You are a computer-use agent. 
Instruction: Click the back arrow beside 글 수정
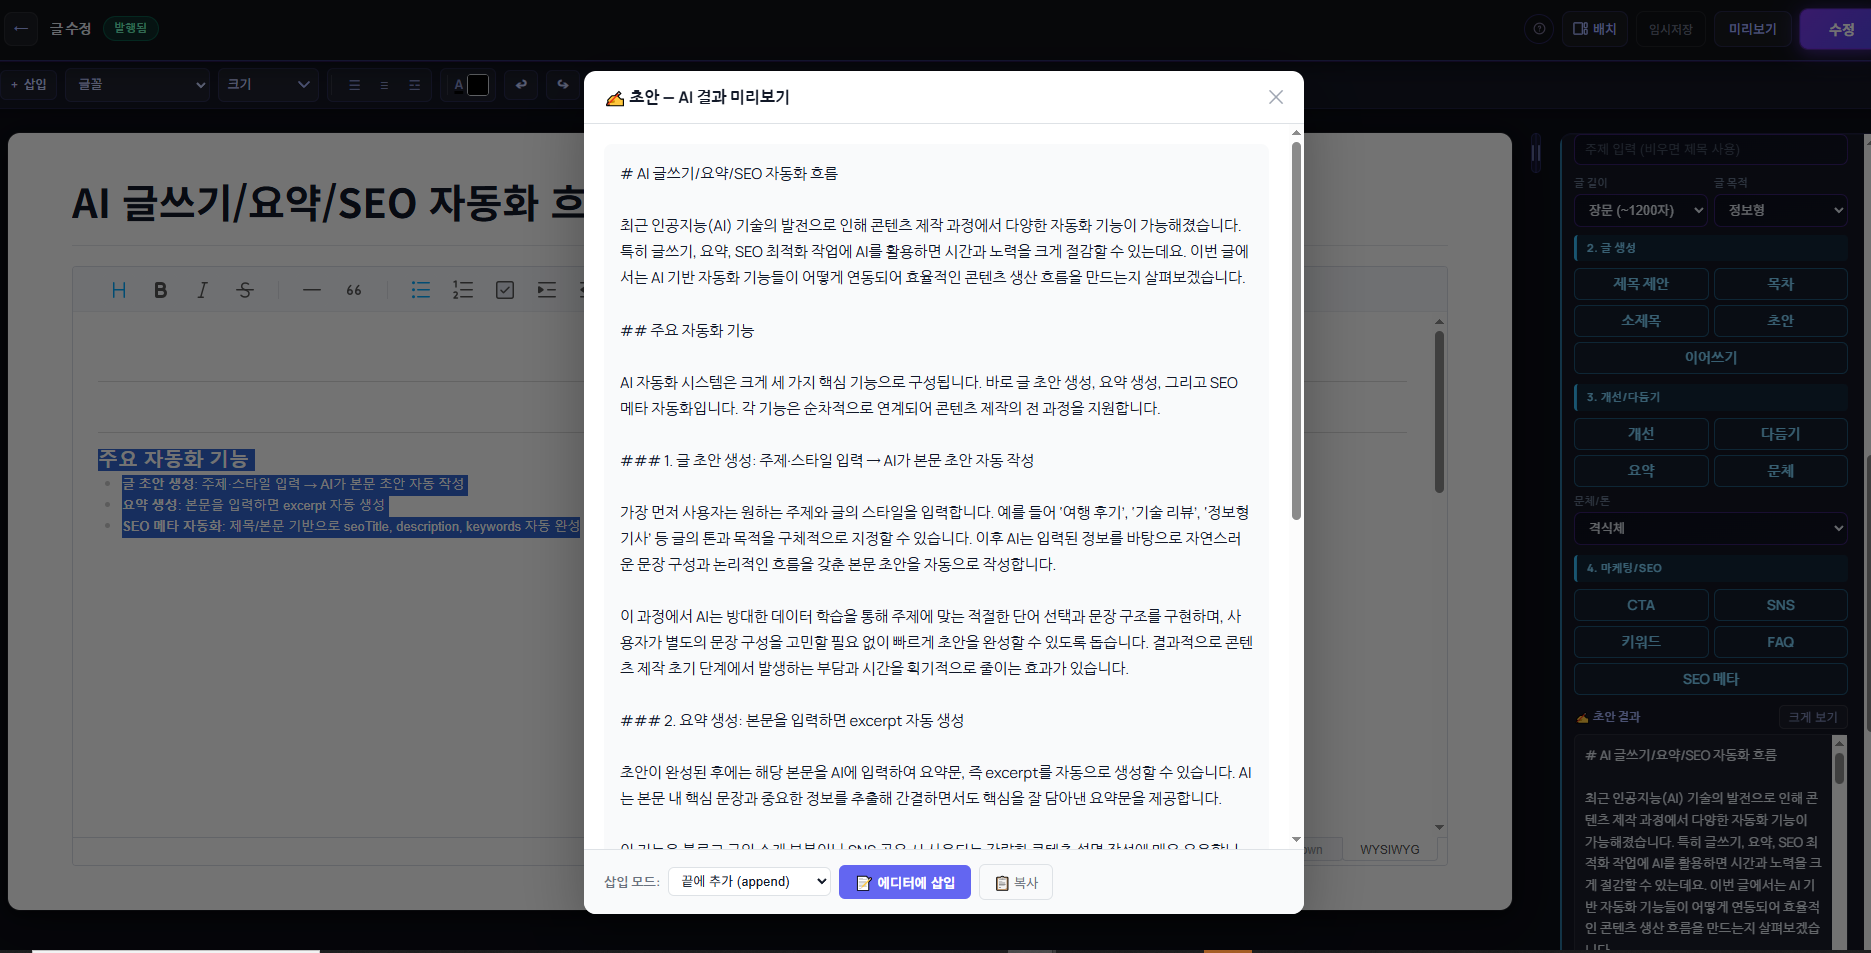point(21,29)
